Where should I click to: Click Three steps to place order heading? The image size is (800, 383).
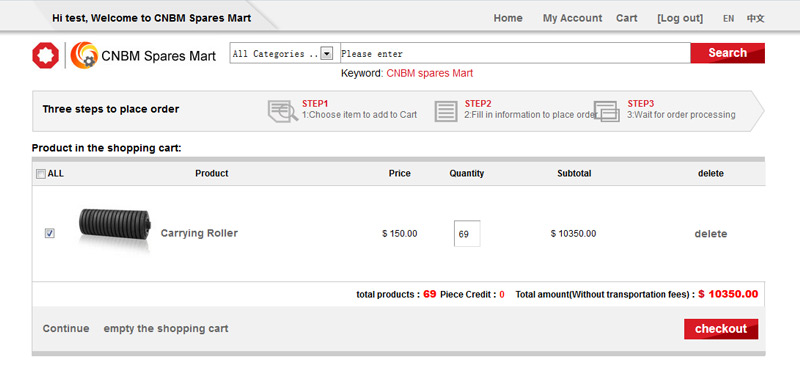[111, 109]
